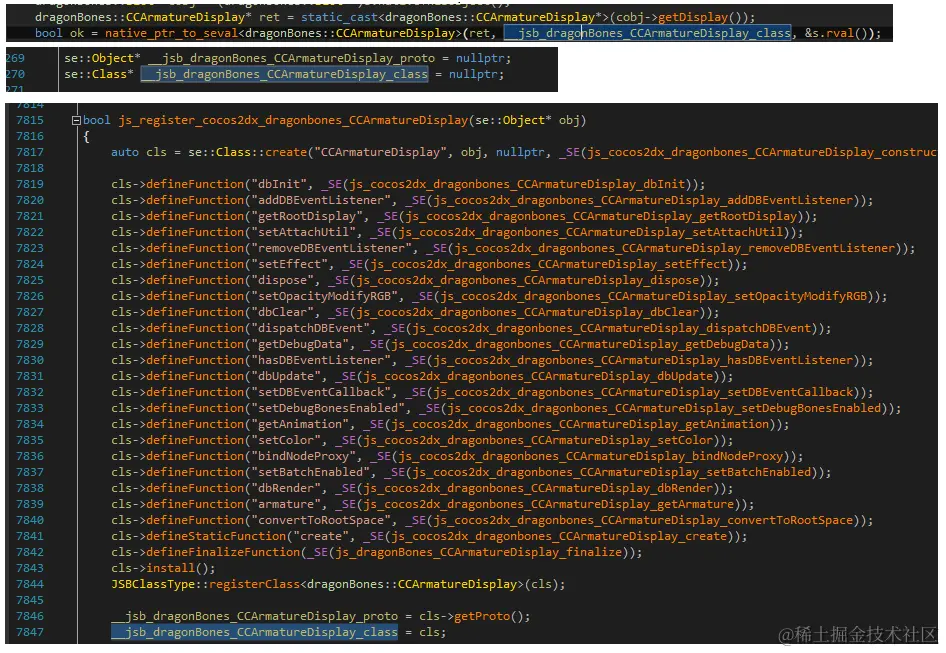Click "armature" string literal
The image size is (946, 653).
pos(286,504)
